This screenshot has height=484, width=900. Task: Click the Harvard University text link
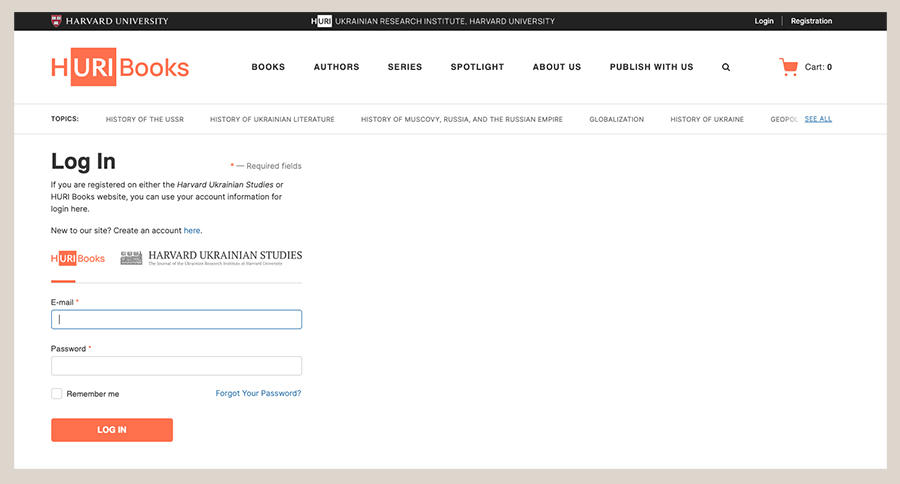pyautogui.click(x=117, y=21)
